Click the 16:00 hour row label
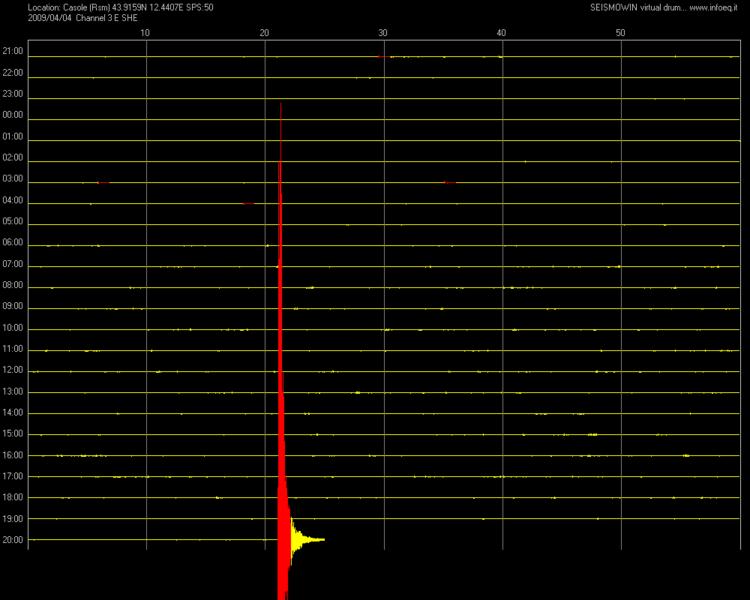 13,455
